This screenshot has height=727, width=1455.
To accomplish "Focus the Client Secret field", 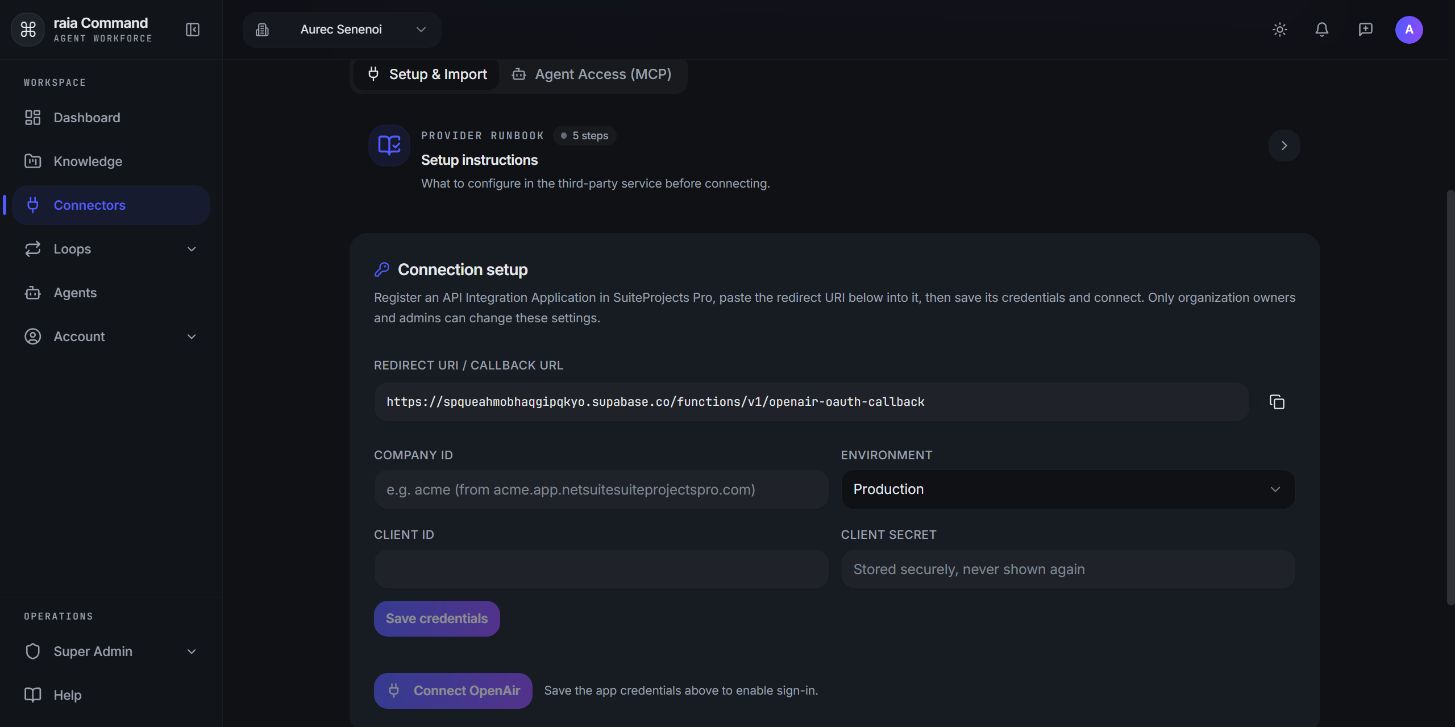I will click(x=1068, y=570).
